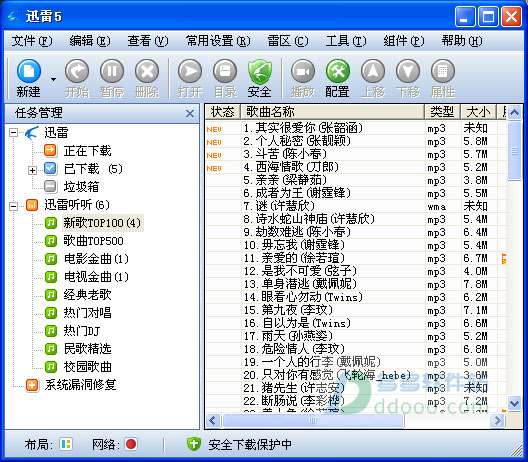Open the 编辑(E) menu
This screenshot has height=462, width=528.
(x=90, y=41)
